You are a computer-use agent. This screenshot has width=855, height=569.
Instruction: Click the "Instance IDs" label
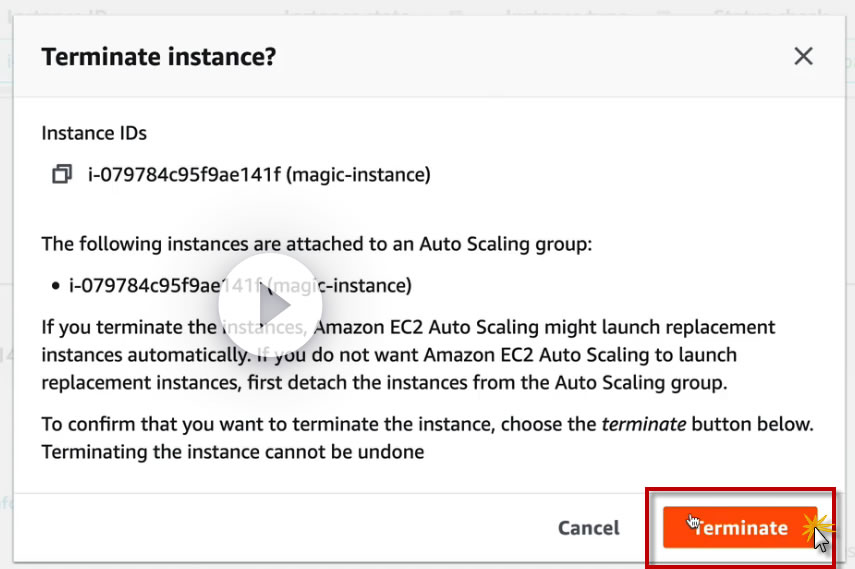pyautogui.click(x=94, y=132)
